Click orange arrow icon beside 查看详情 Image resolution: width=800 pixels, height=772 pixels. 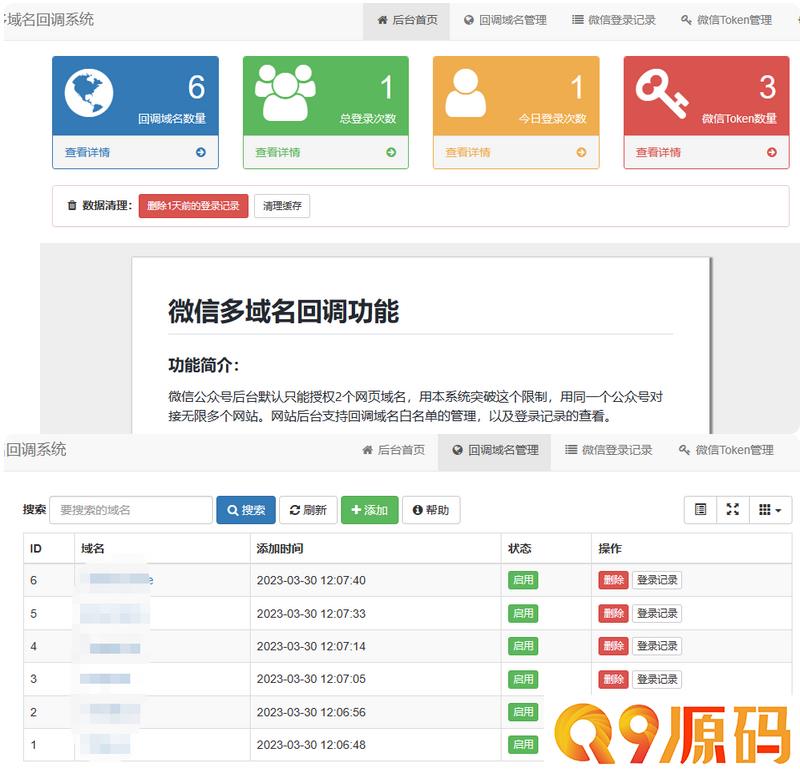581,152
